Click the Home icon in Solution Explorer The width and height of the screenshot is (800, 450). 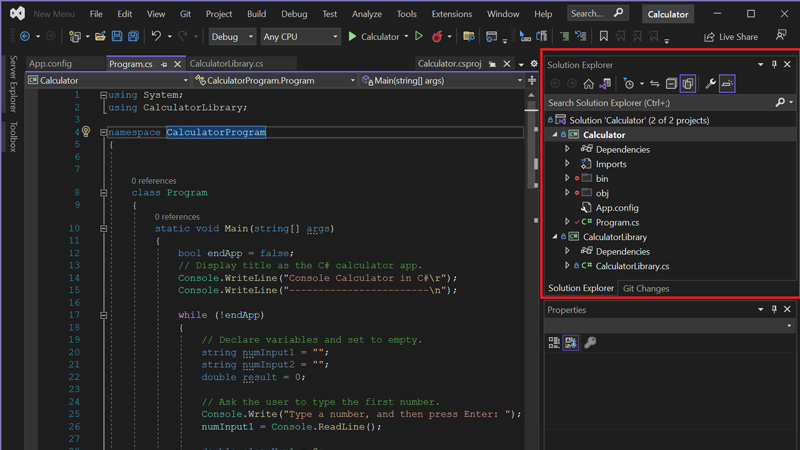pyautogui.click(x=588, y=84)
